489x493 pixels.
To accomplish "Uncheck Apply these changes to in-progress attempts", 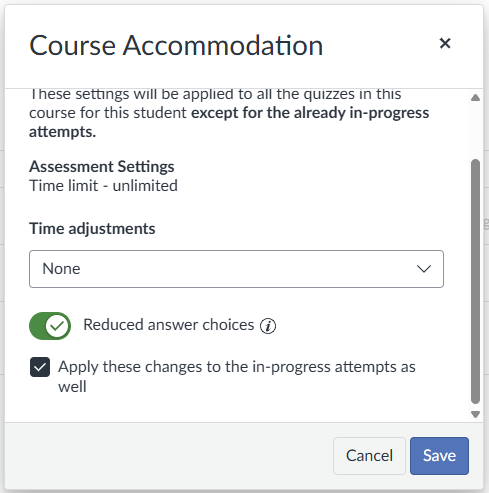I will 40,367.
